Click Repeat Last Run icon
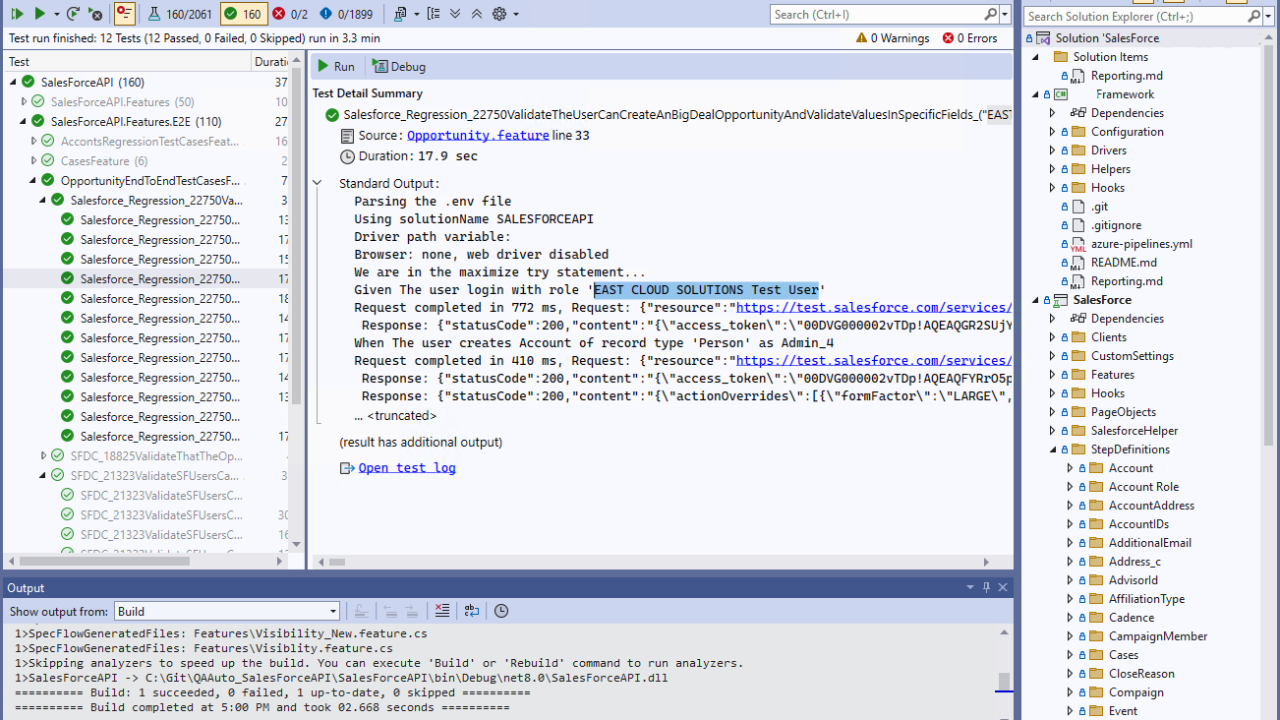 (x=73, y=14)
